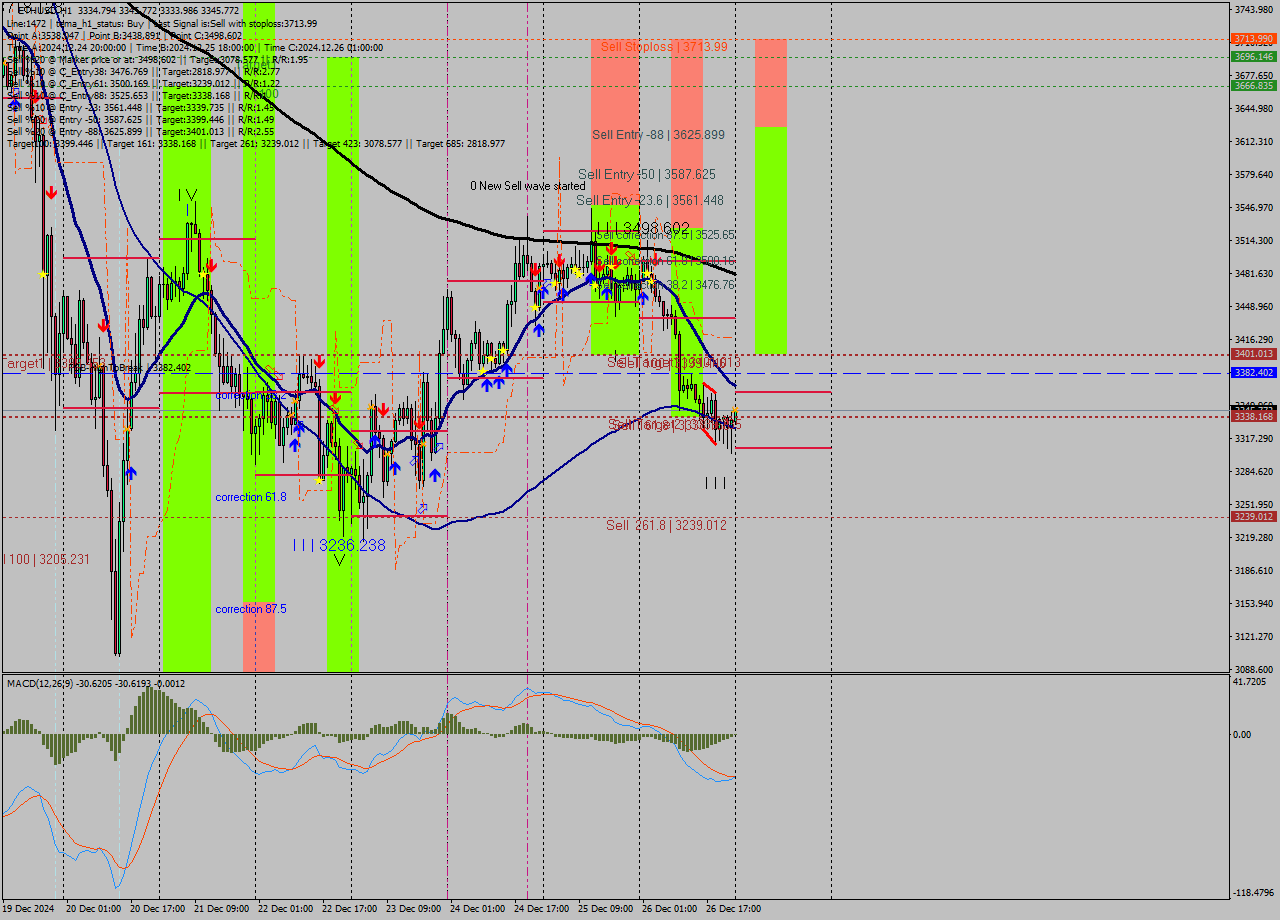Screen dimensions: 1280x920
Task: Click the '26 Dec 17:00' time label
Action: click(x=733, y=909)
